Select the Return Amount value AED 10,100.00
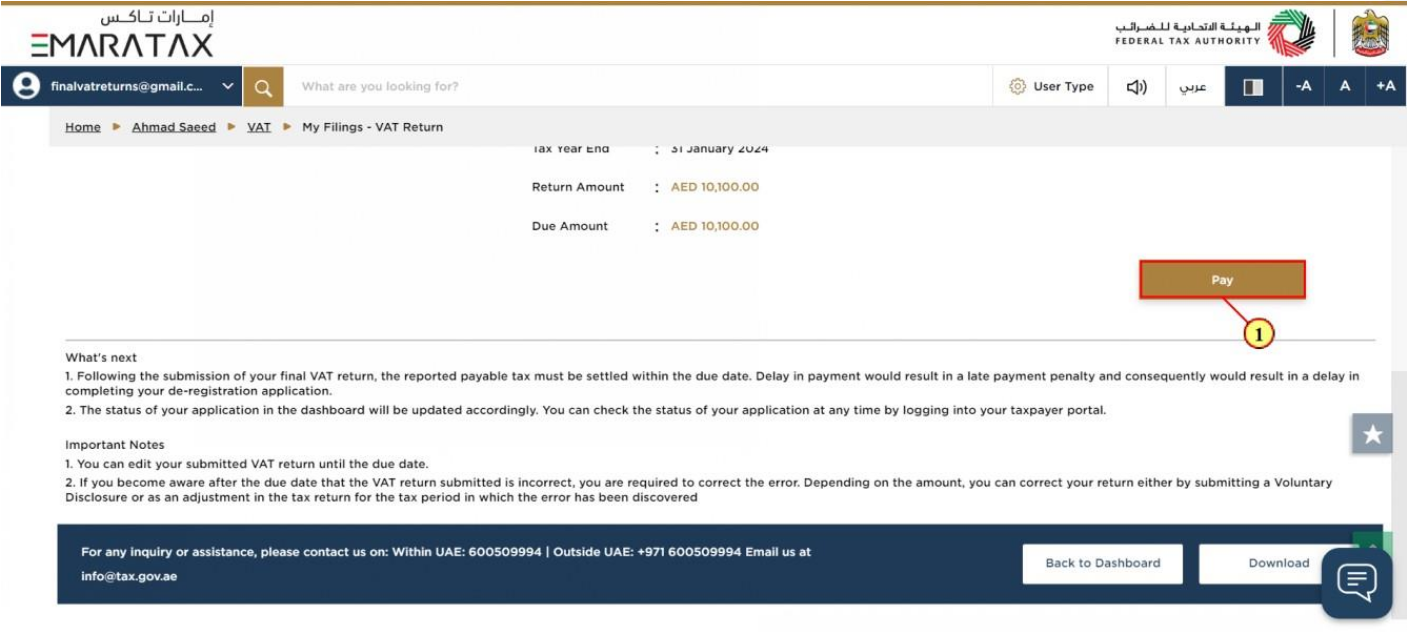 [x=715, y=187]
